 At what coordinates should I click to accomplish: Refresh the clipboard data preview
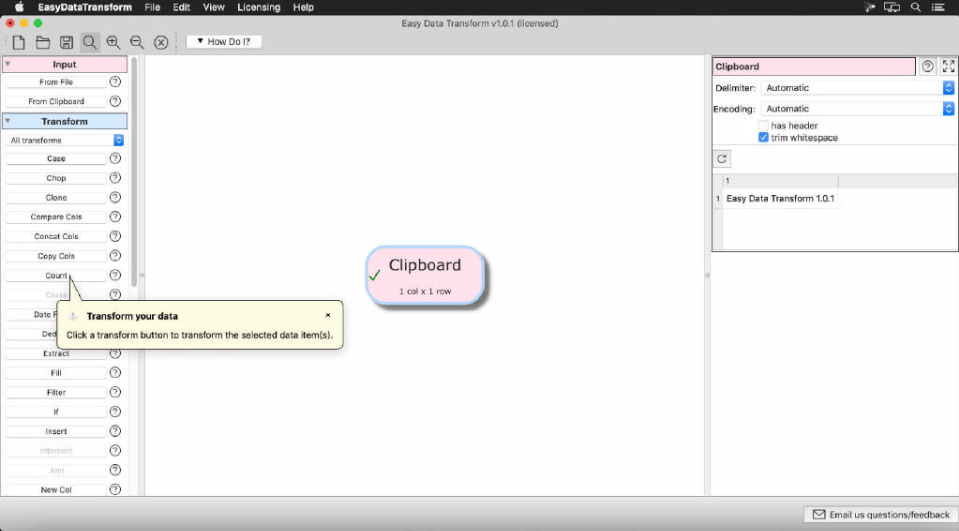(722, 159)
